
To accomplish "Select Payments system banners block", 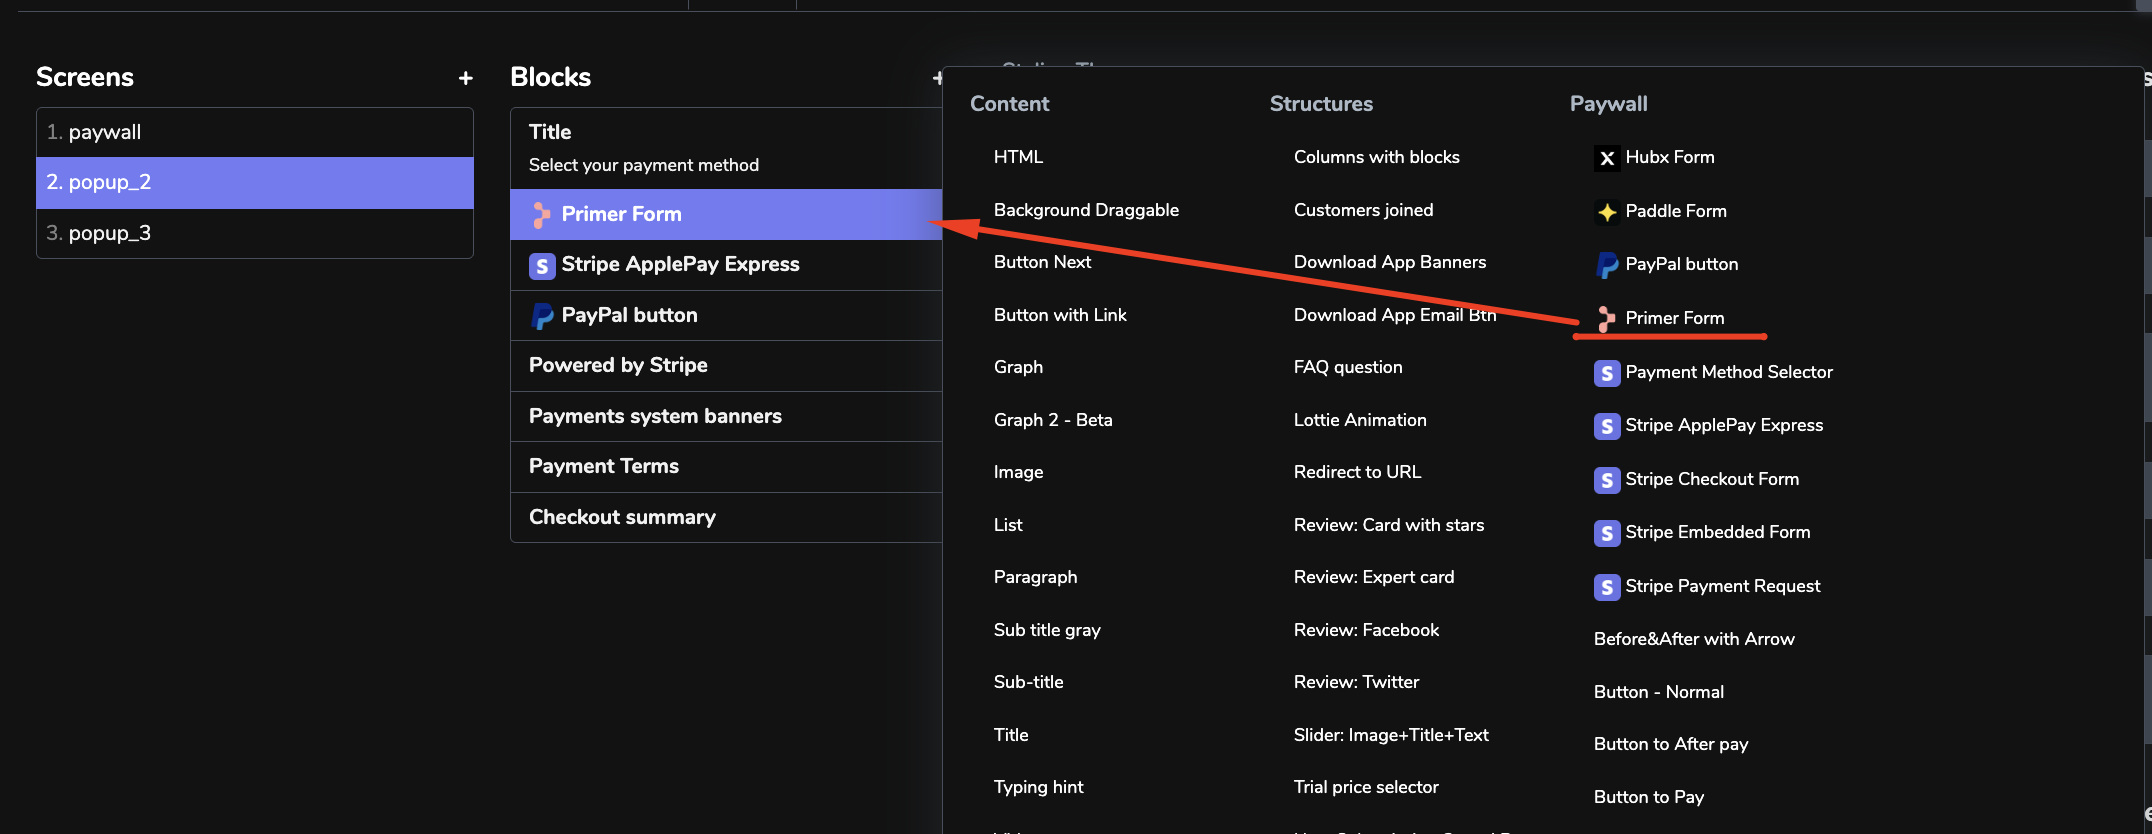I will (726, 416).
